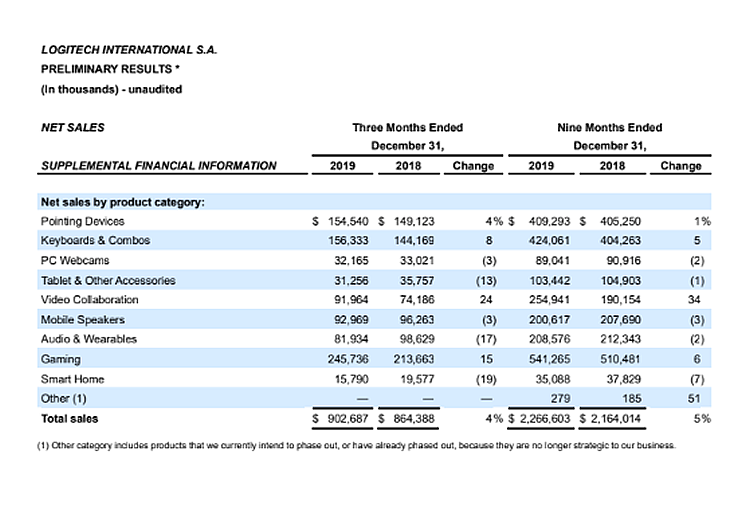Click the nine-month value 424,061

[x=550, y=241]
